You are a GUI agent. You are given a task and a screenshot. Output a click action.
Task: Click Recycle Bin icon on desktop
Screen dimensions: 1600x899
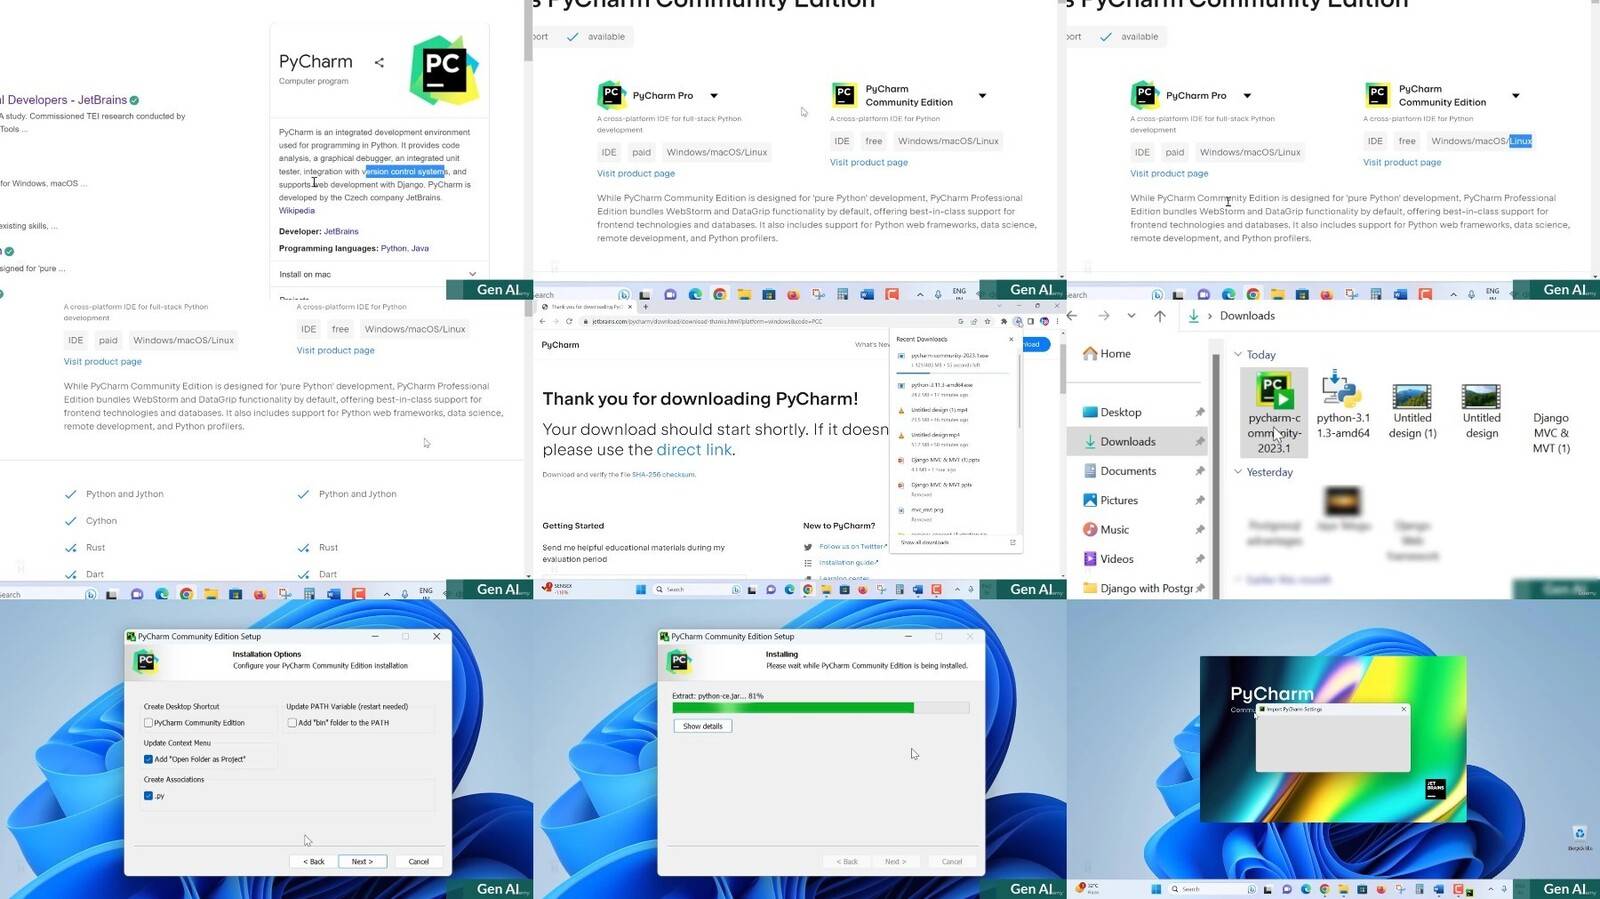point(1580,837)
